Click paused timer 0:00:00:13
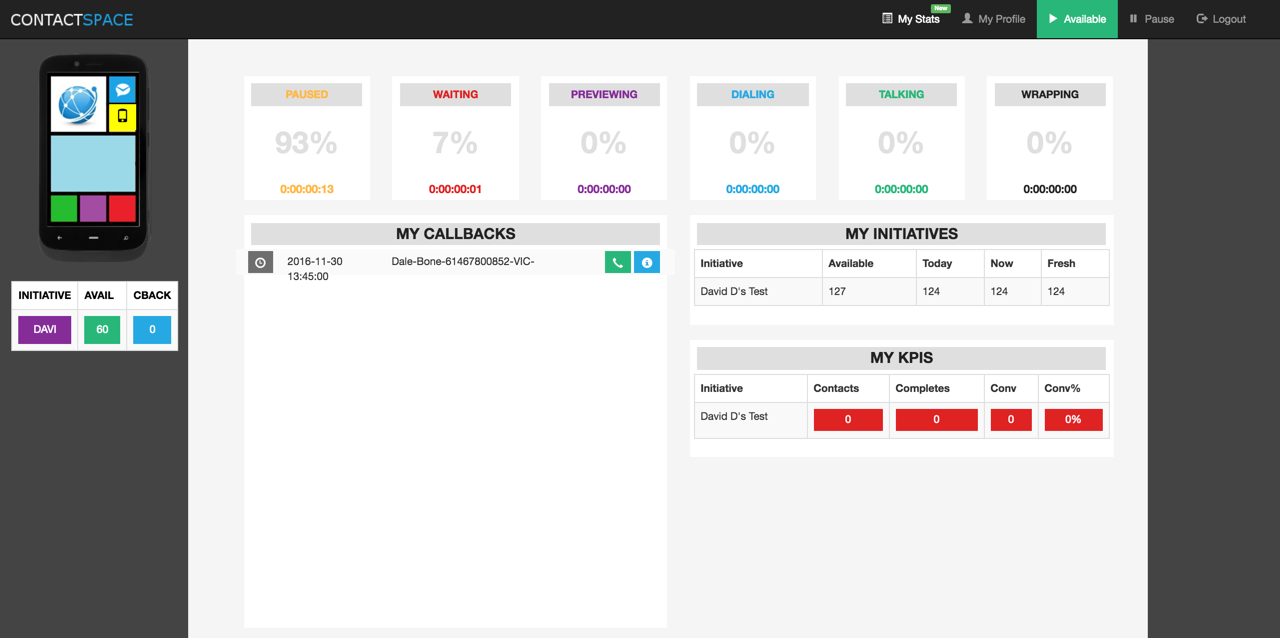 [307, 189]
